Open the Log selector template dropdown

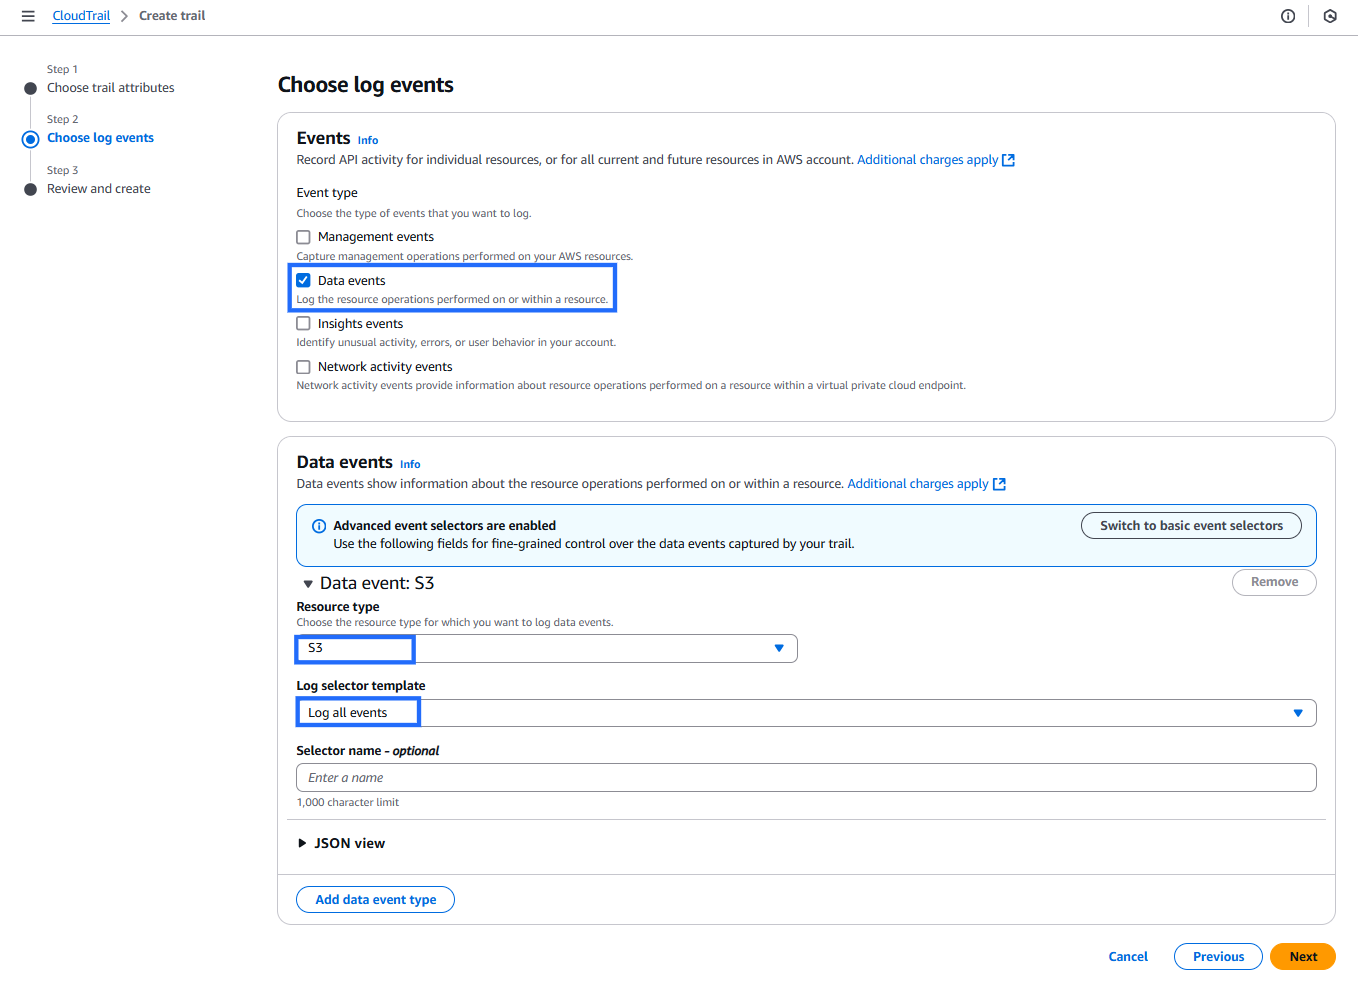pos(805,713)
